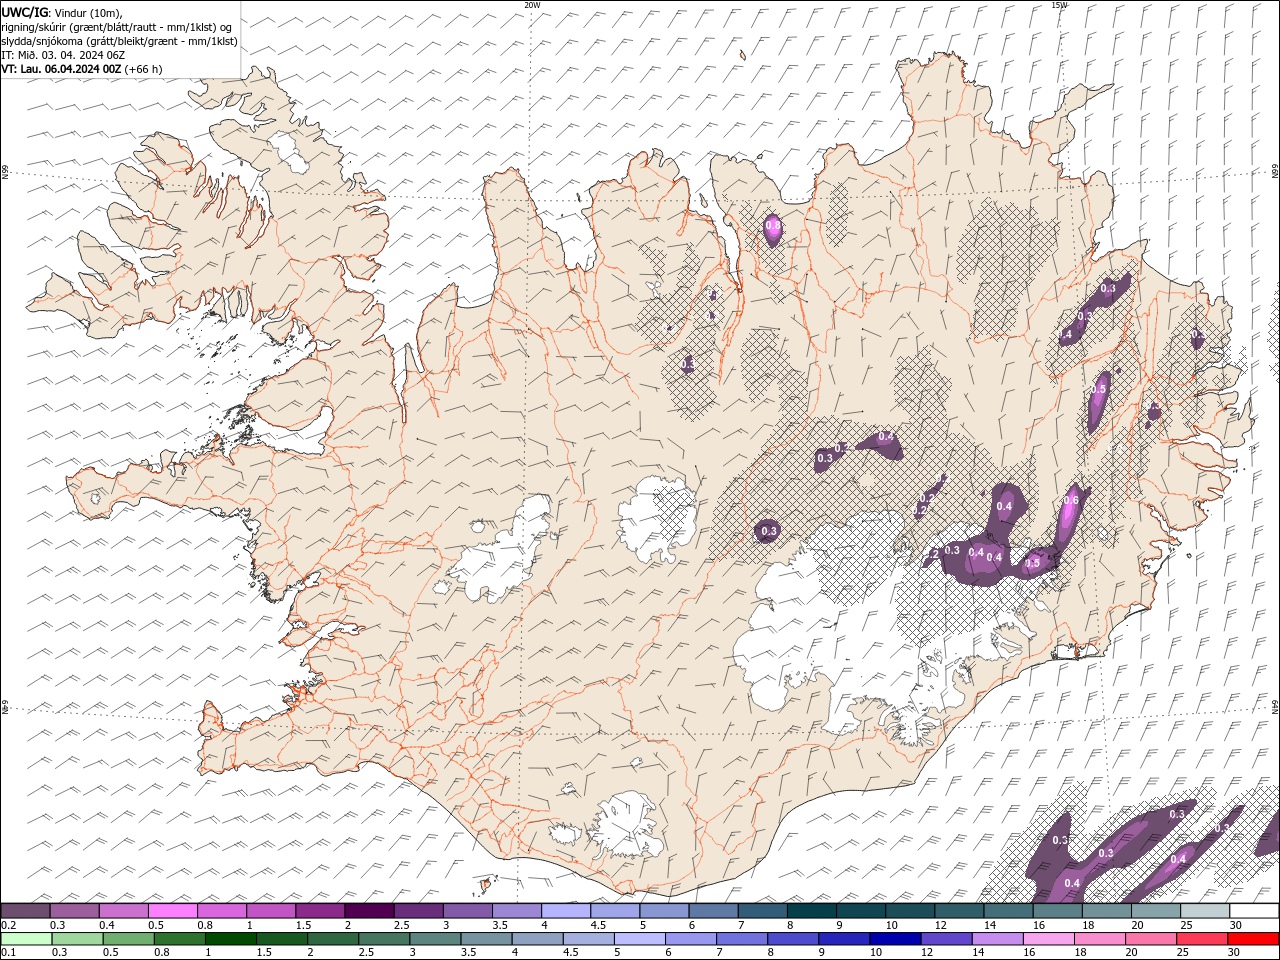Click the darkest green 1 swatch in lower legend
This screenshot has width=1280, height=960.
tap(230, 939)
